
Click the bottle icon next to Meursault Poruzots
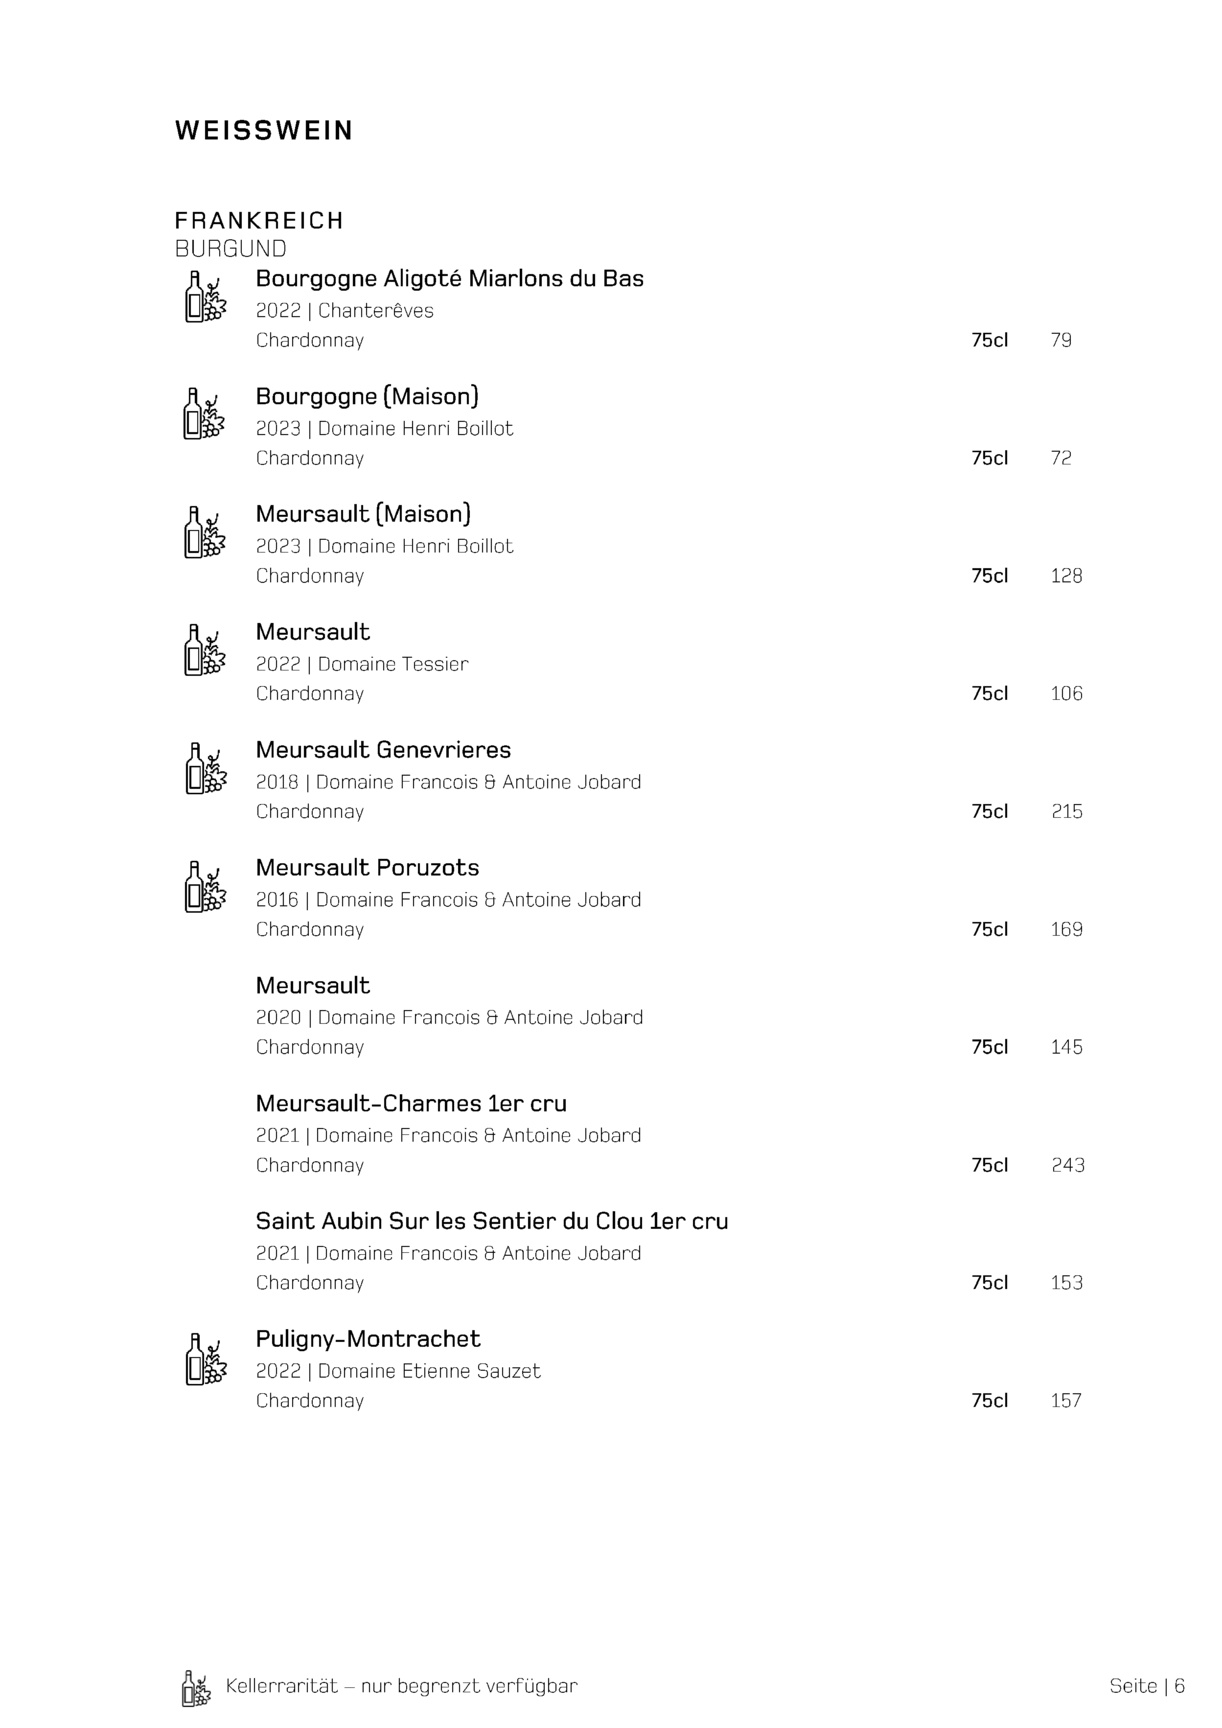[x=205, y=886]
